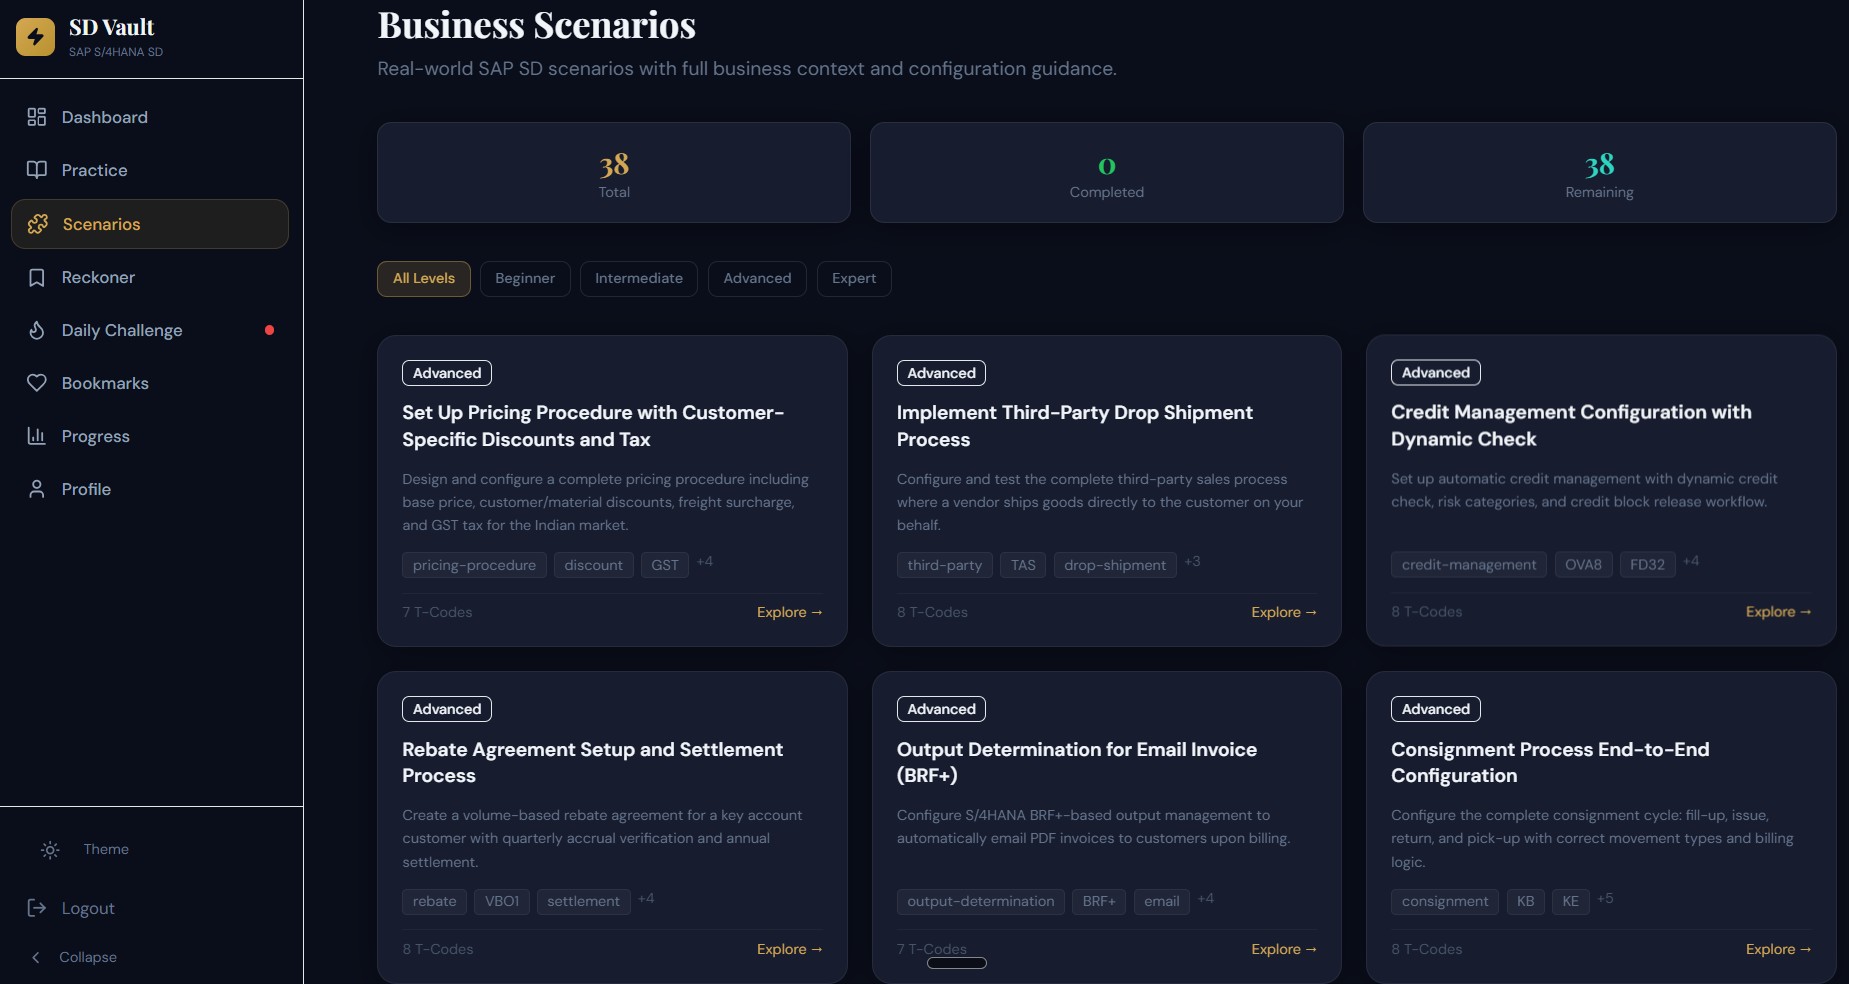
Task: Collapse the sidebar with the chevron
Action: 36,957
